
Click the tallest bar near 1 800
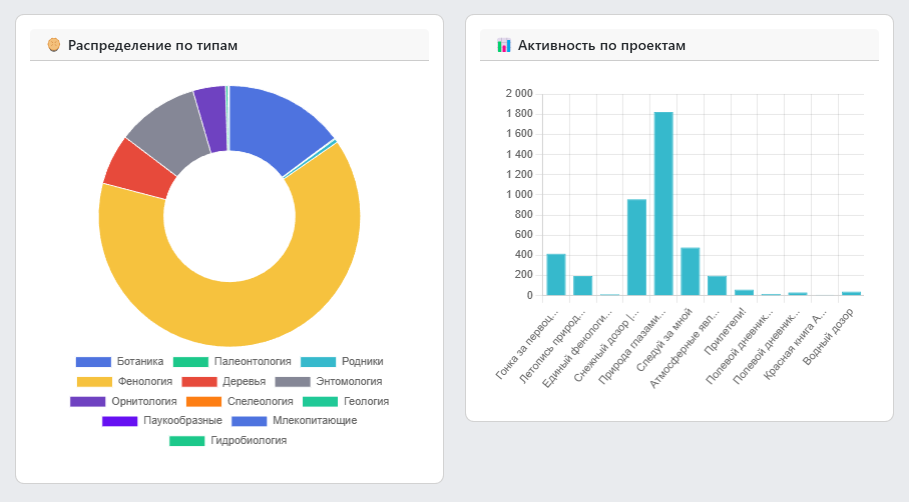point(663,203)
